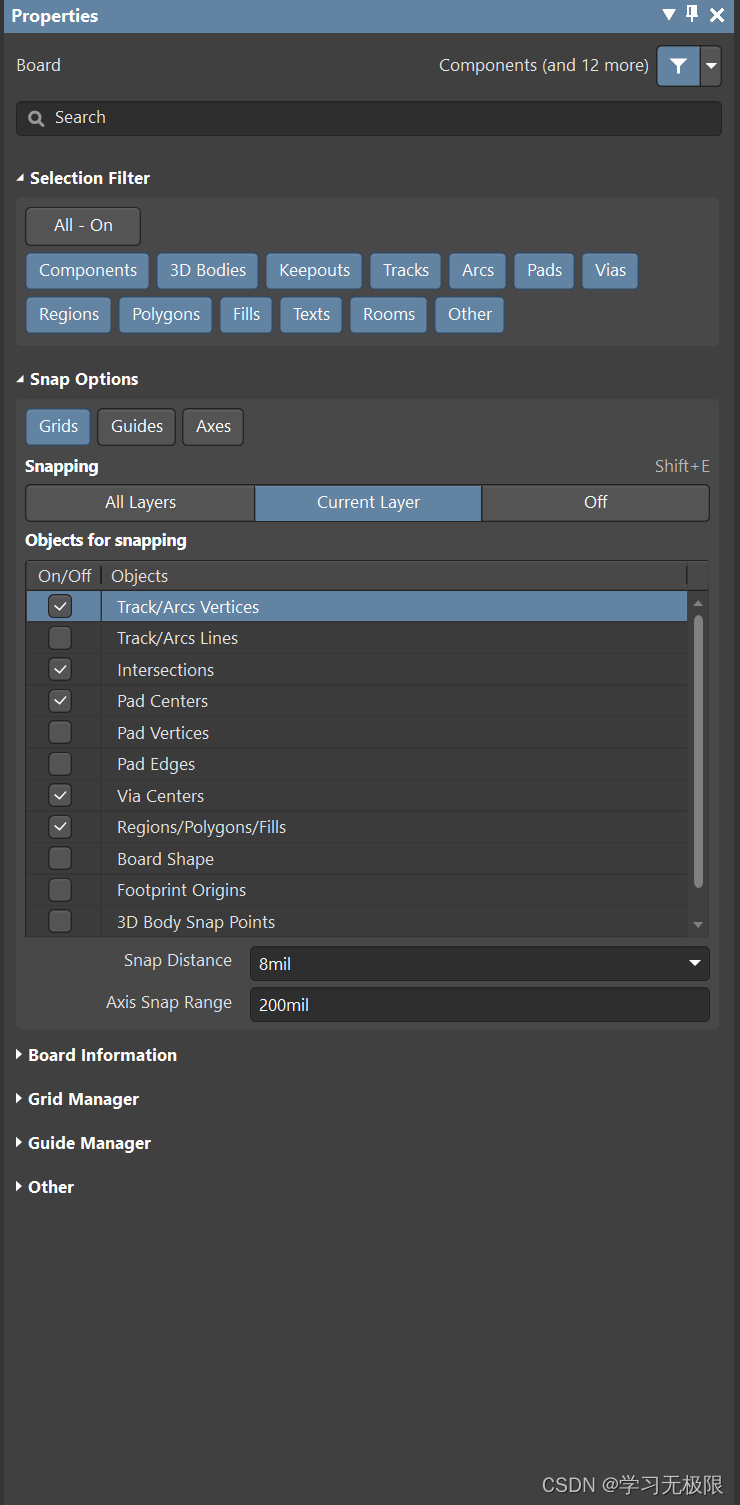Click the All - On button
This screenshot has height=1505, width=740.
pos(83,226)
